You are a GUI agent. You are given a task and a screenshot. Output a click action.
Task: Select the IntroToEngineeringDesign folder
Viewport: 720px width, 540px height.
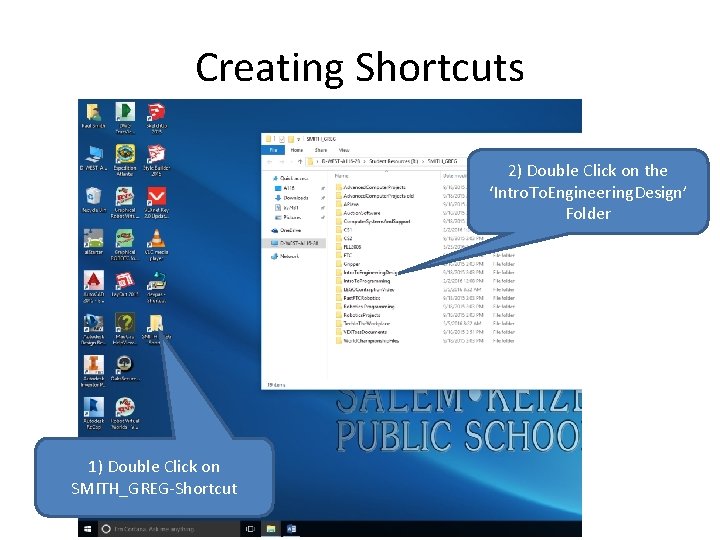pyautogui.click(x=366, y=272)
